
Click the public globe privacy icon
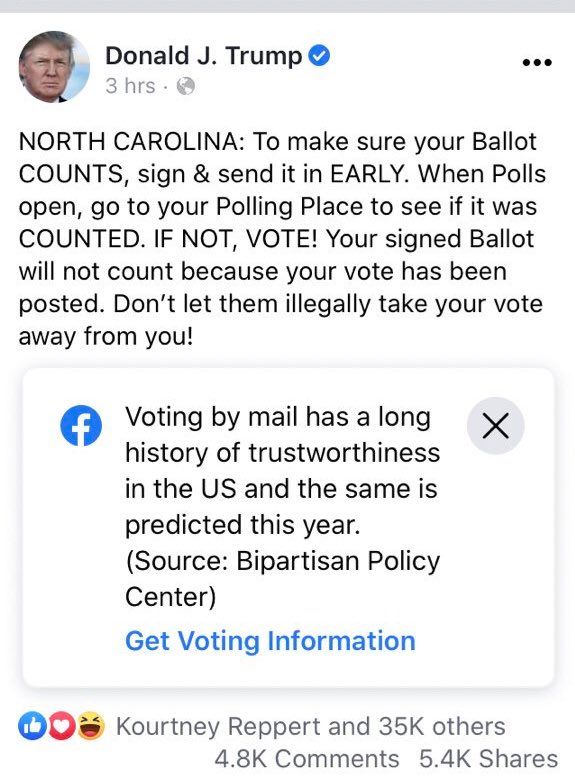coord(185,86)
